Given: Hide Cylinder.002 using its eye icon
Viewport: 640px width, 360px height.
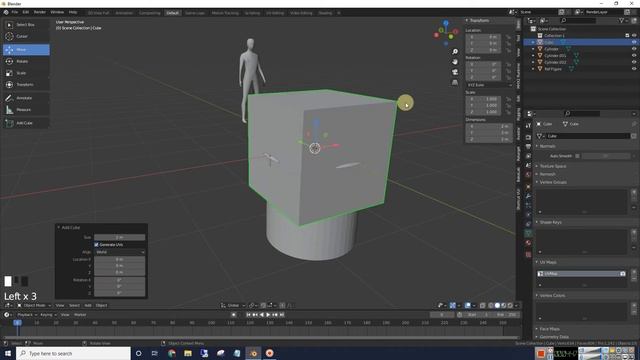Looking at the screenshot, I should click(x=634, y=62).
